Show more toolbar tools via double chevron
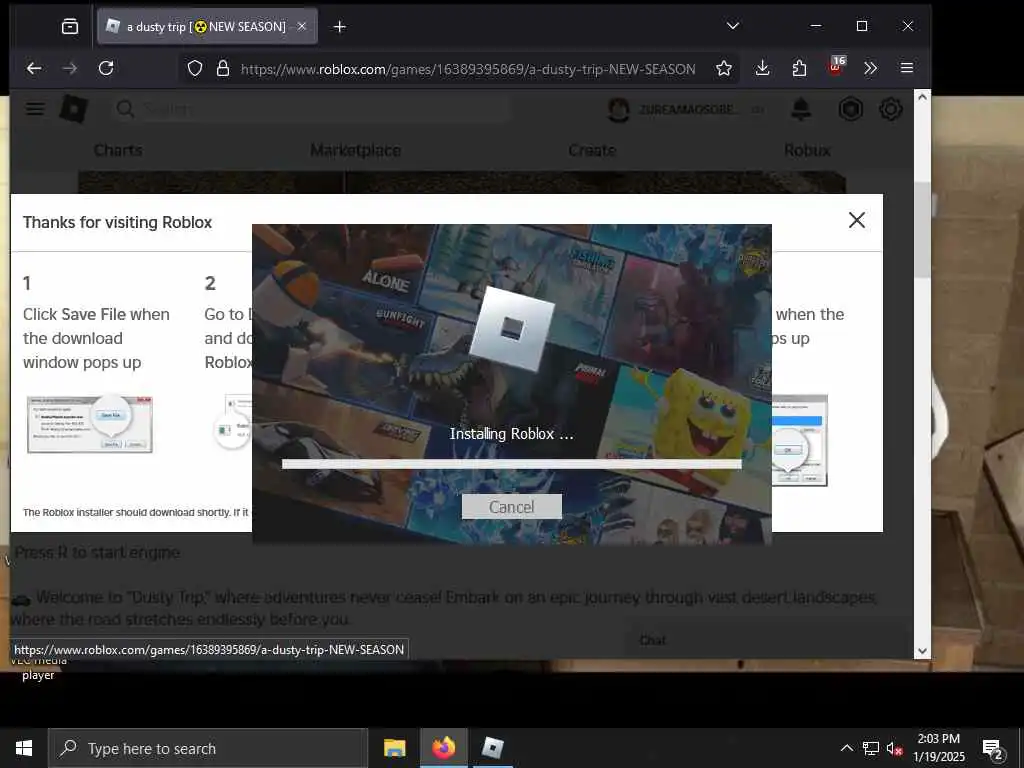The image size is (1024, 768). click(x=870, y=68)
